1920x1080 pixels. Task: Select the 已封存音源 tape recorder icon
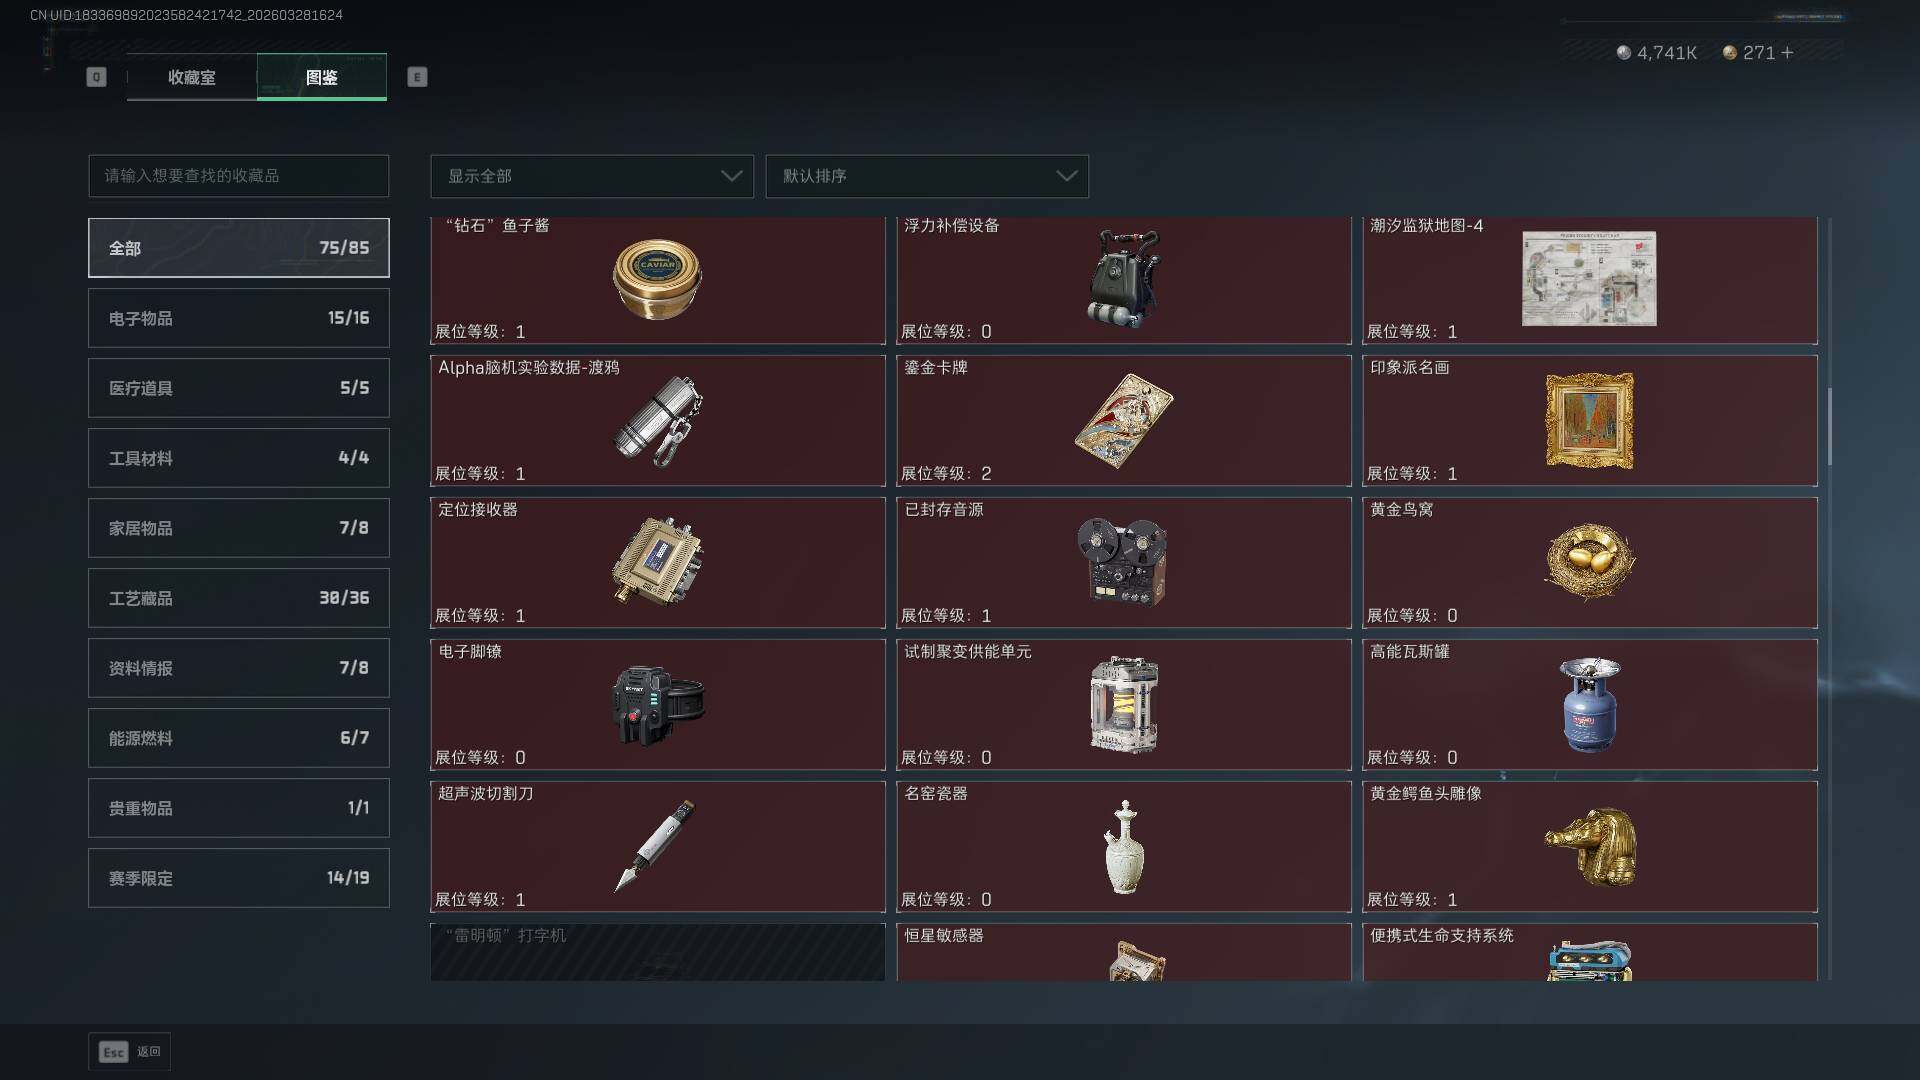pos(1122,562)
